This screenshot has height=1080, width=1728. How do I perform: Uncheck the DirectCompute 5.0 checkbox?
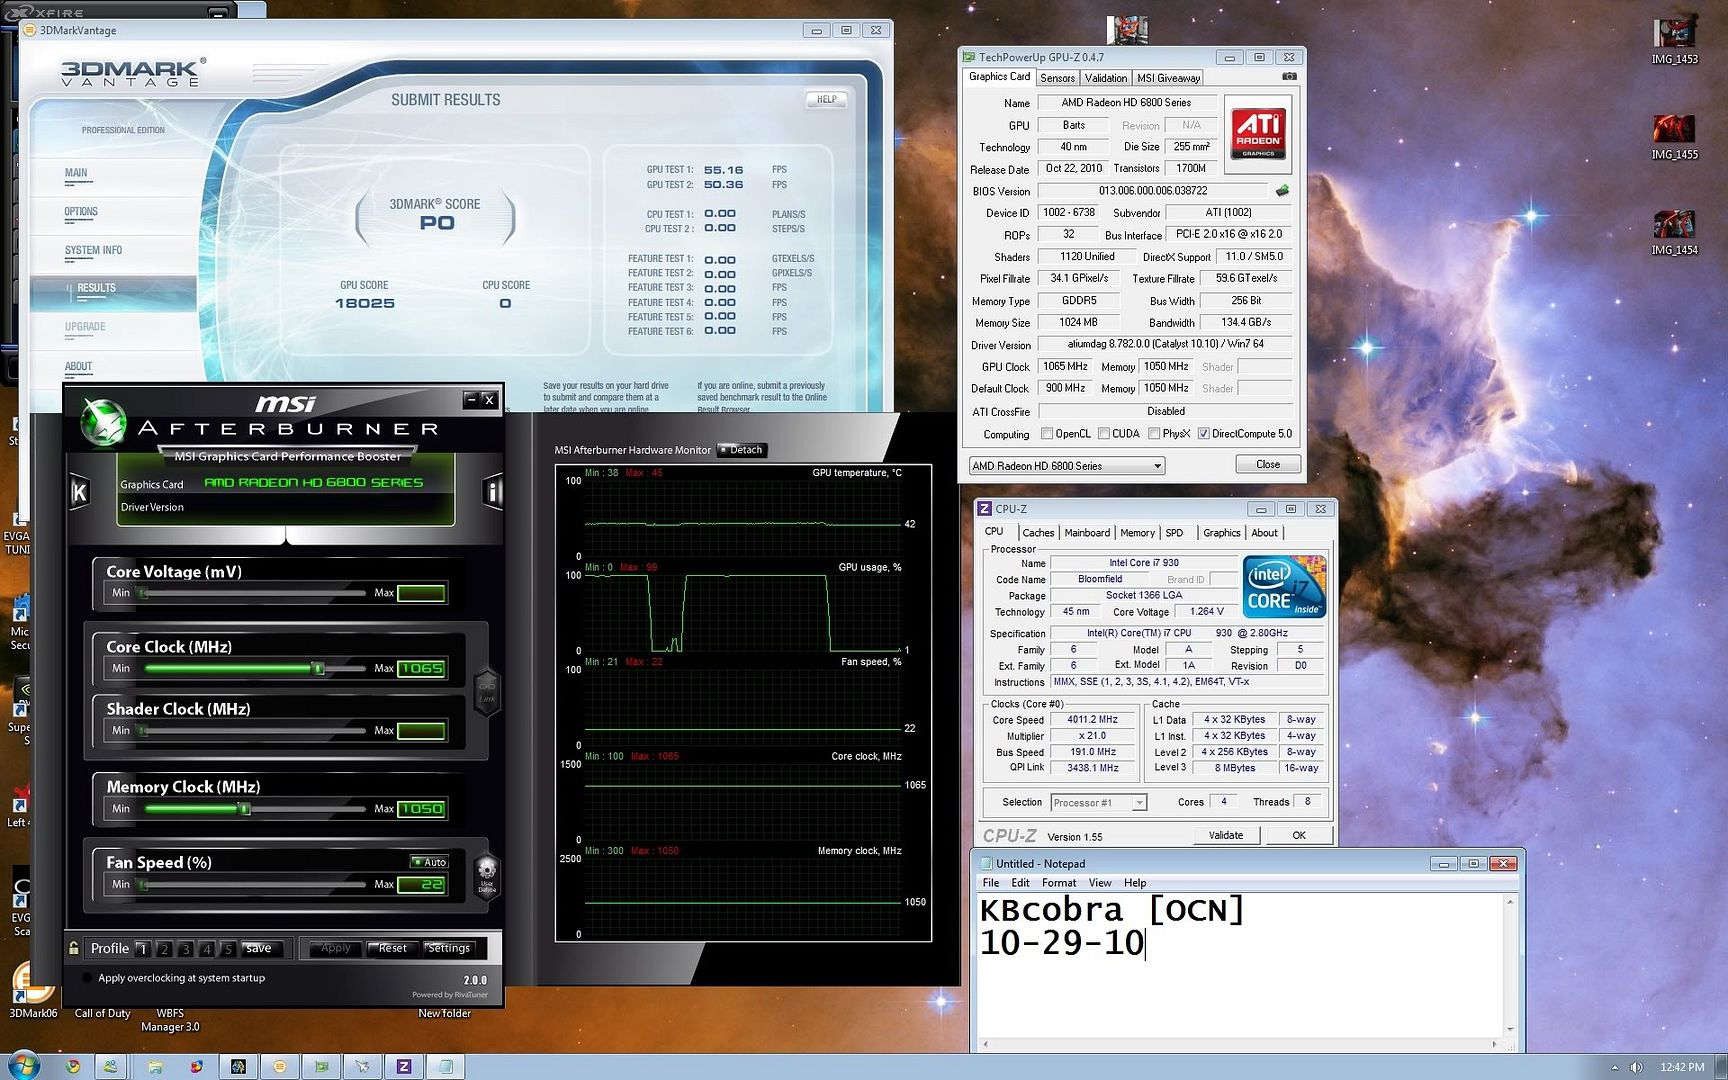tap(1204, 434)
